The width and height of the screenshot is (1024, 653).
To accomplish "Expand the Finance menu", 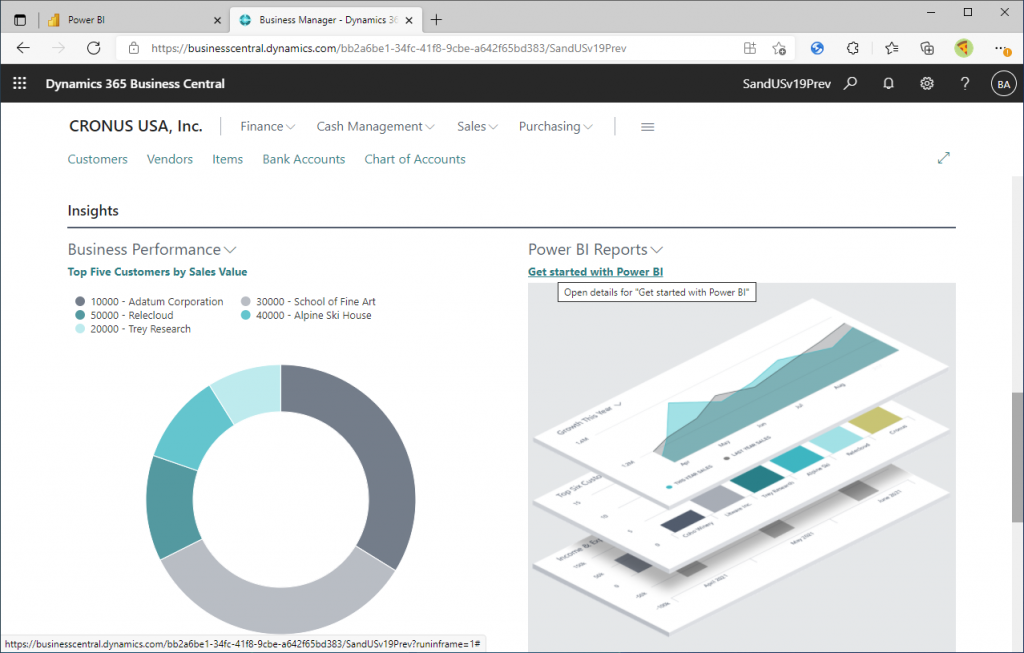I will pyautogui.click(x=268, y=127).
